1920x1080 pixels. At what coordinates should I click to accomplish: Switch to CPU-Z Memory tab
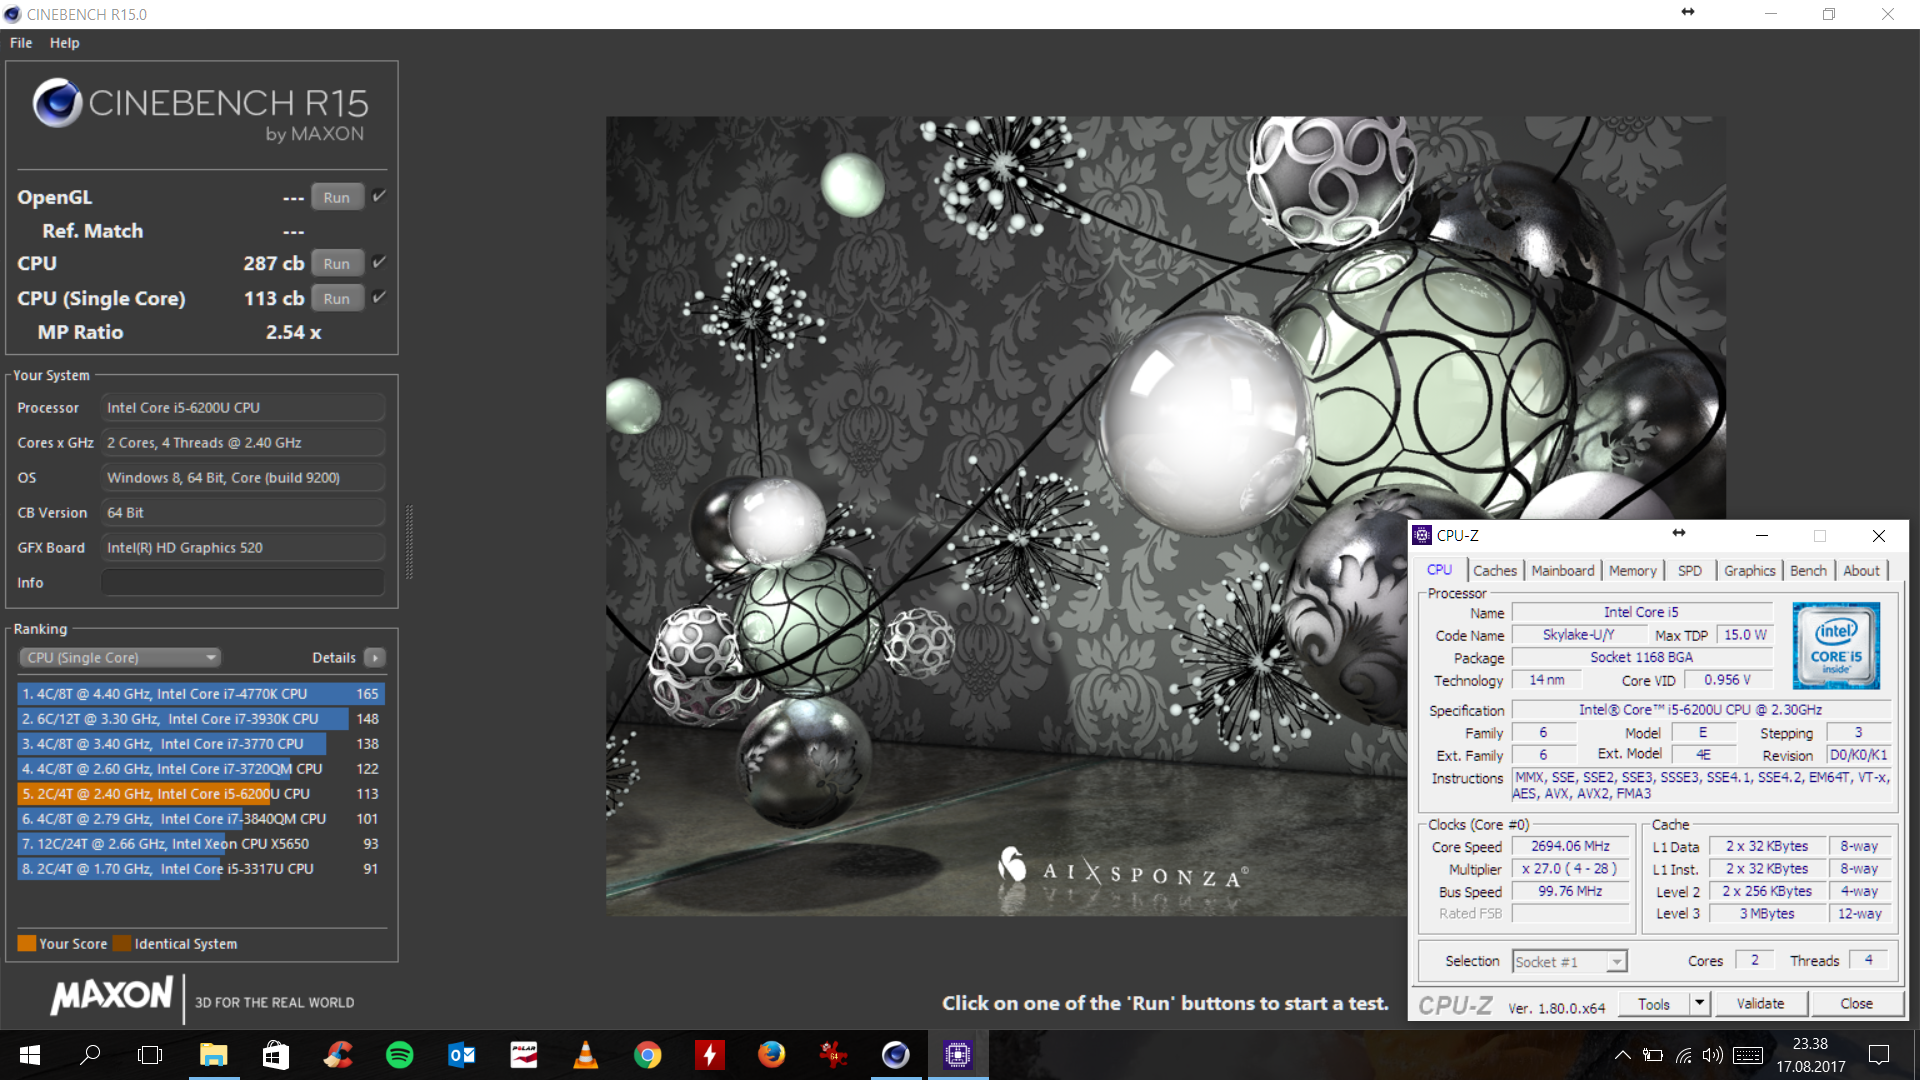(x=1632, y=570)
